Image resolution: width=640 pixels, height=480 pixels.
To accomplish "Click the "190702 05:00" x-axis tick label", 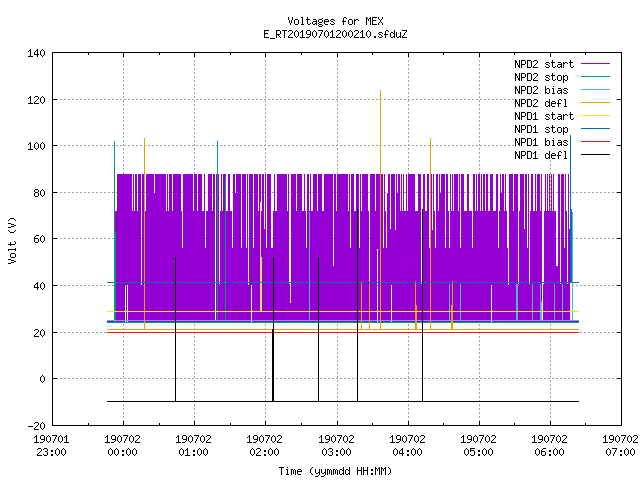I will 478,446.
